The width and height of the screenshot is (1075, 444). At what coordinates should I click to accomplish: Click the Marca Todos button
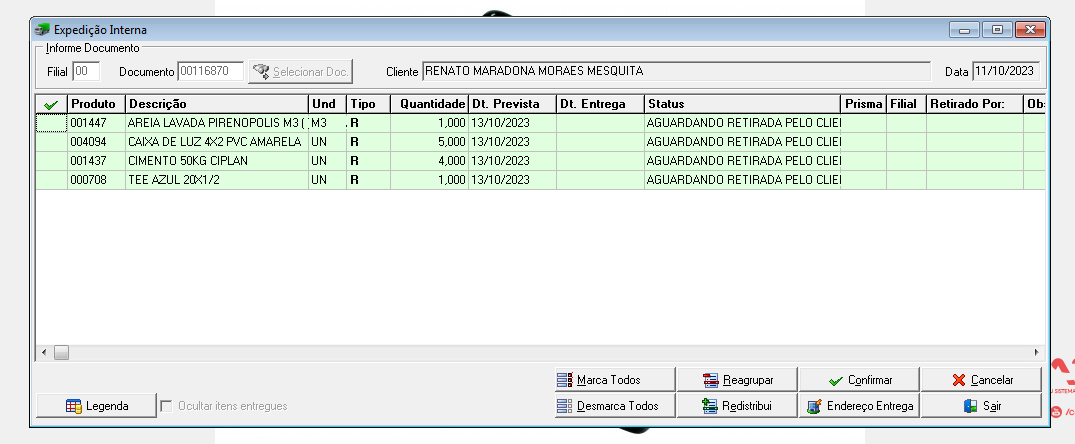tap(615, 380)
